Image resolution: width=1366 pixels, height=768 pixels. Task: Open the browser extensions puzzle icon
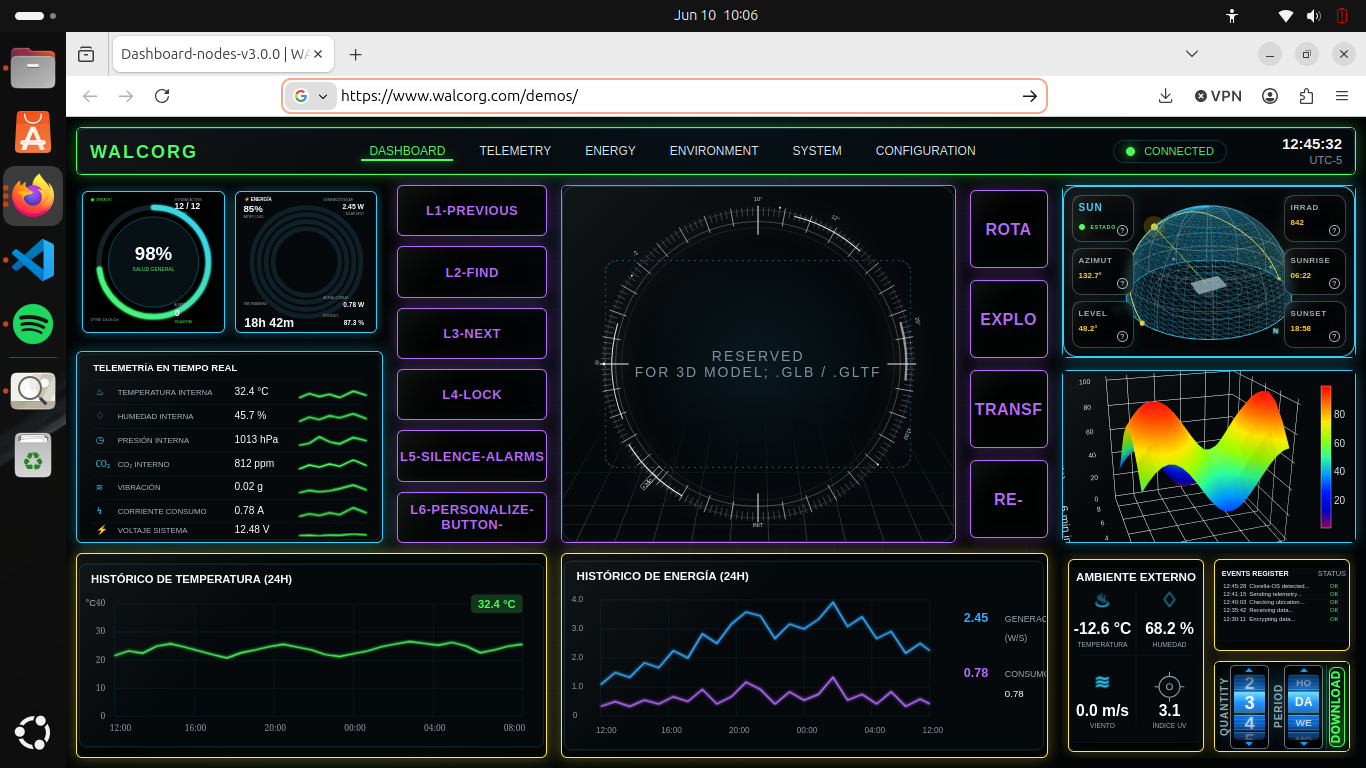tap(1306, 96)
